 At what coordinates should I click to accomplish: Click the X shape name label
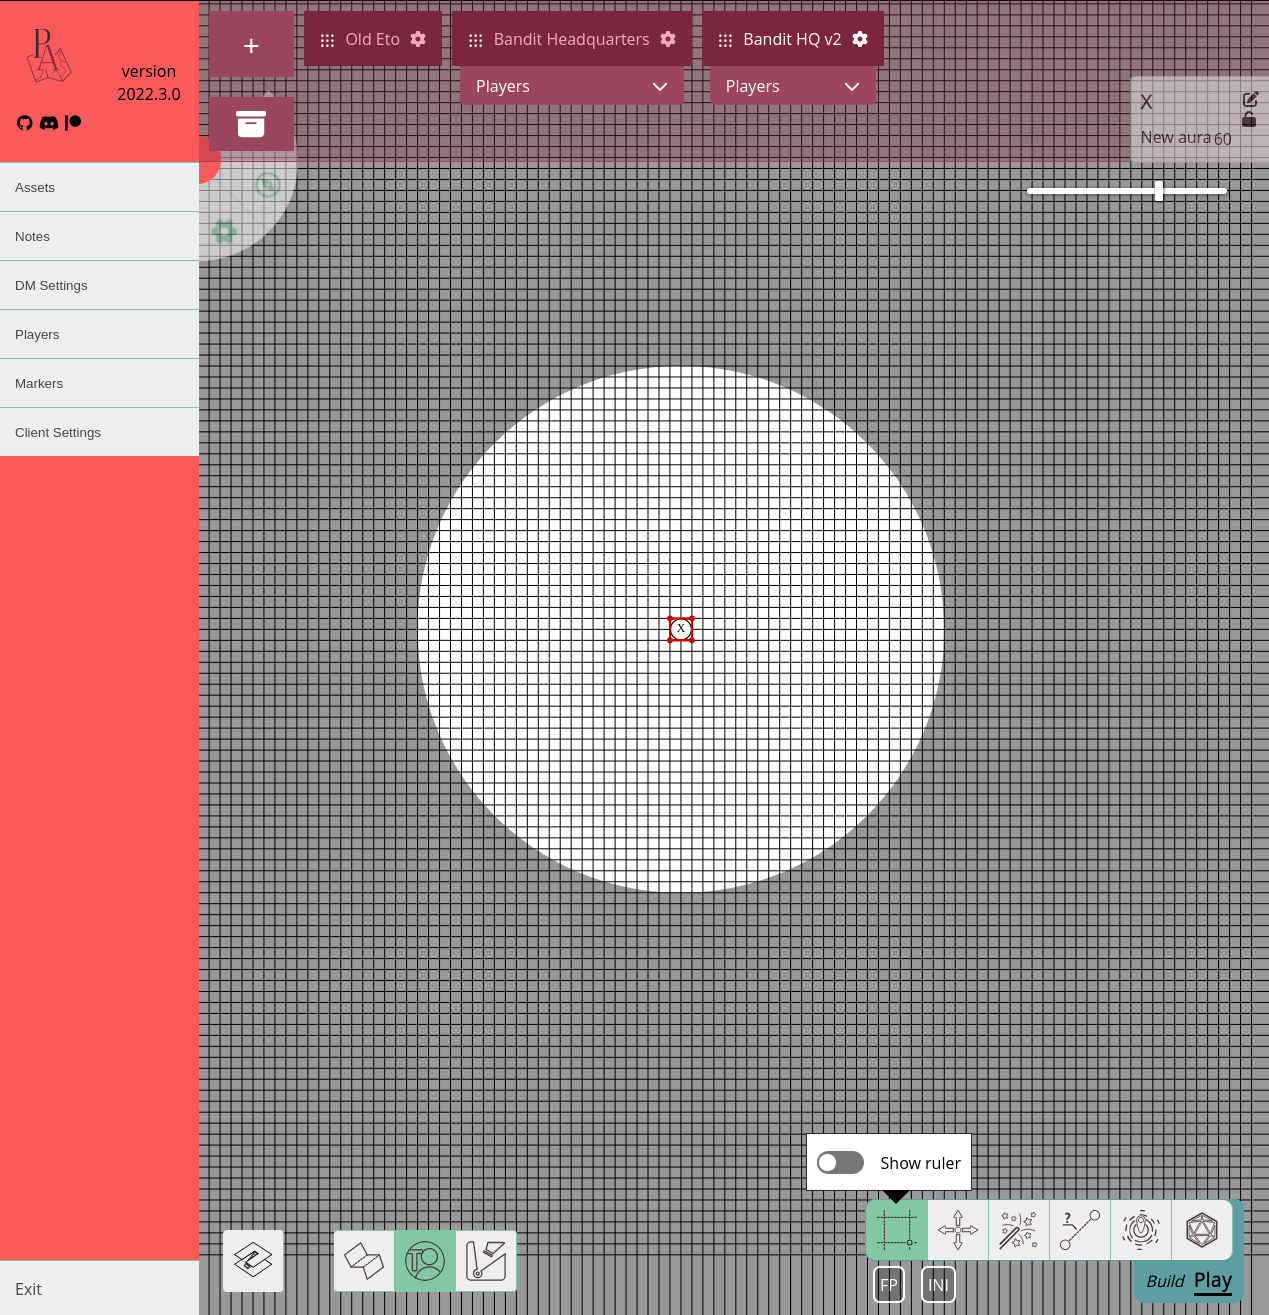[x=1147, y=102]
